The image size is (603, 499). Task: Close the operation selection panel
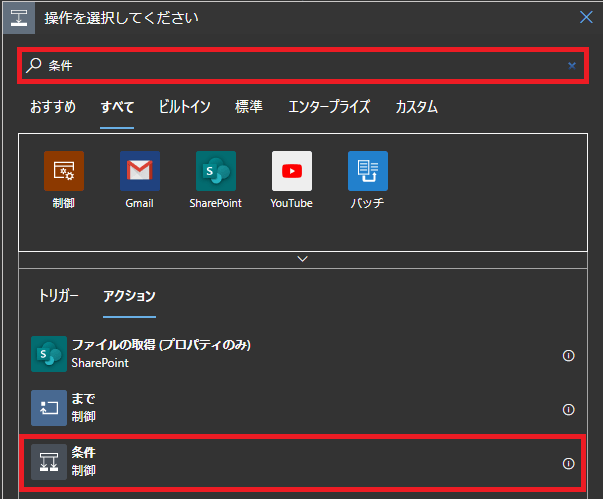pos(586,17)
